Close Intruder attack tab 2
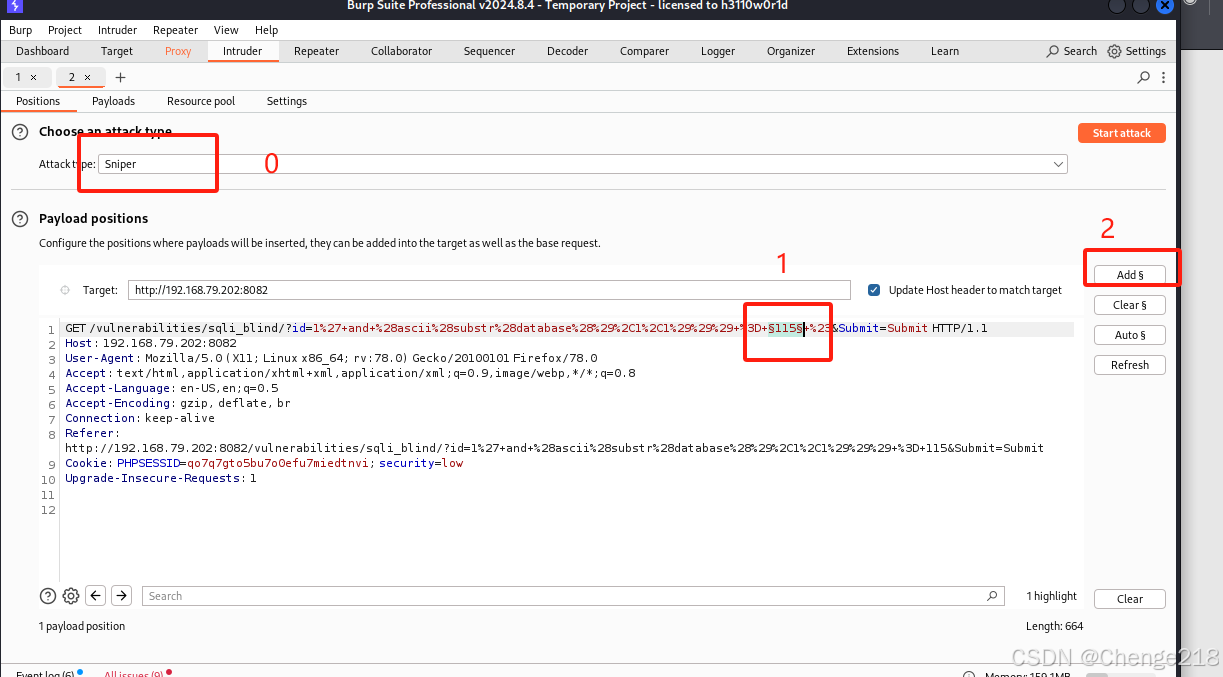This screenshot has width=1223, height=677. 87,77
